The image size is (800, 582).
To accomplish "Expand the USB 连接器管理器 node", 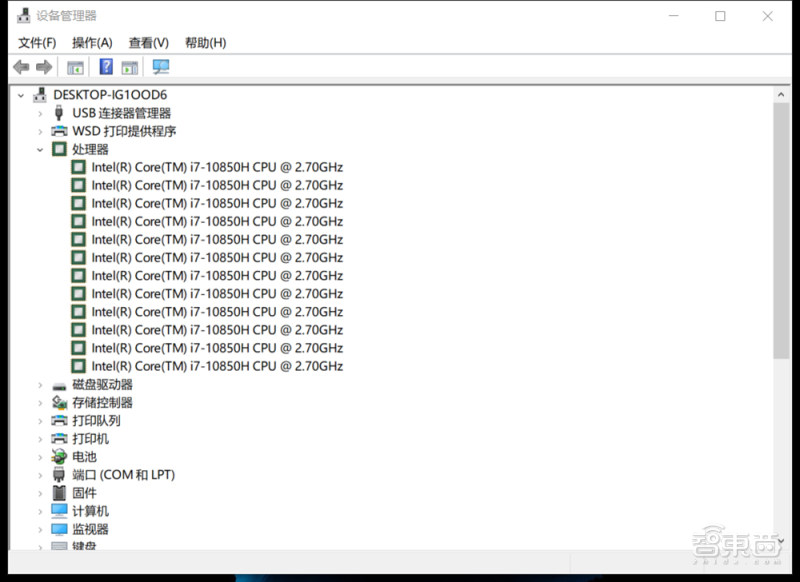I will coord(40,112).
